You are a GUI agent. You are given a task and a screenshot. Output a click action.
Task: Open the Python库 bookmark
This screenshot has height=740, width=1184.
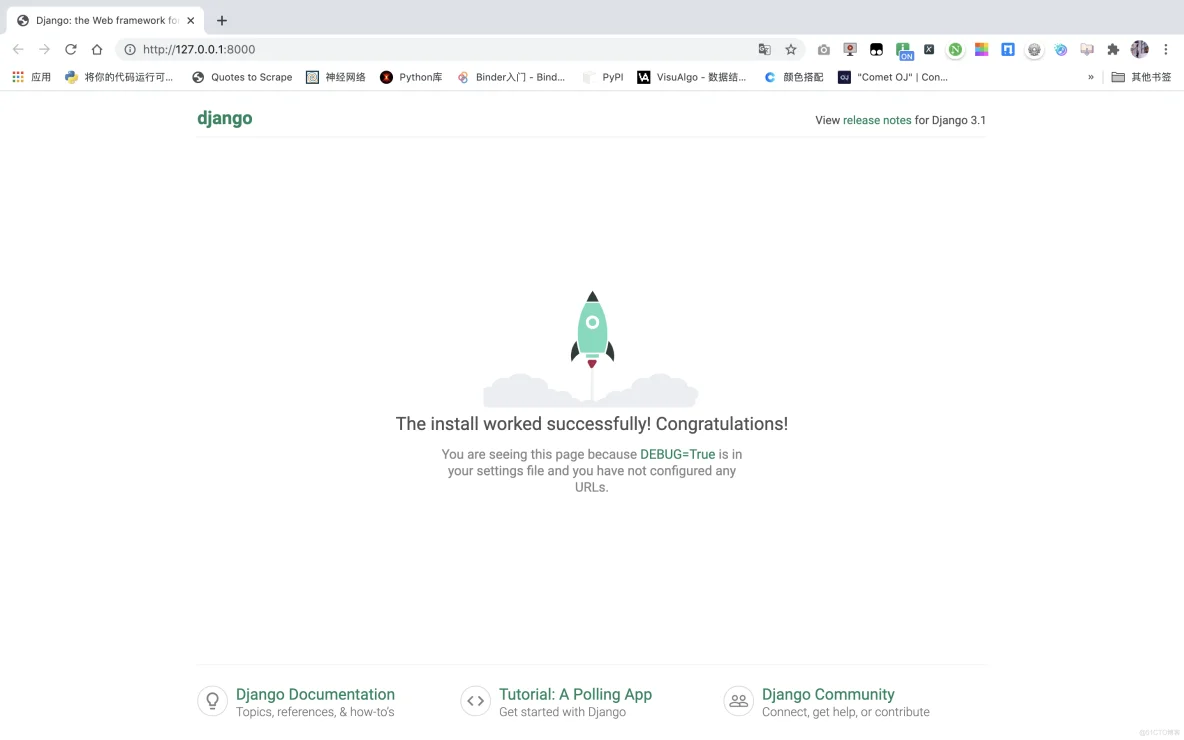point(412,77)
